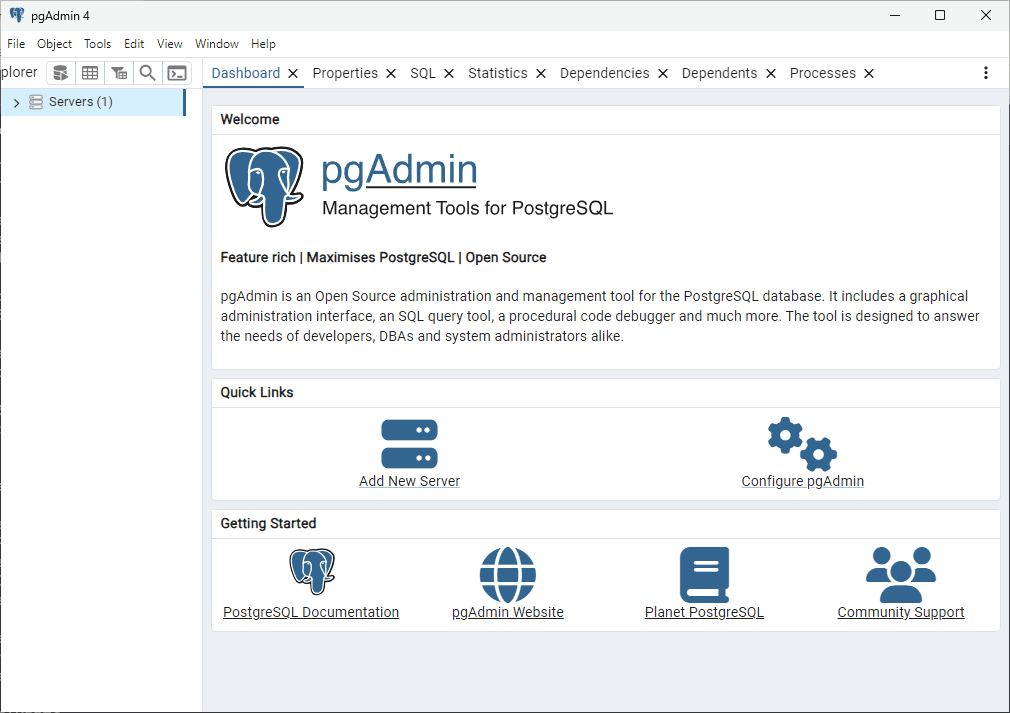Expand the Servers (1) tree node
This screenshot has height=713, width=1010.
pyautogui.click(x=17, y=102)
